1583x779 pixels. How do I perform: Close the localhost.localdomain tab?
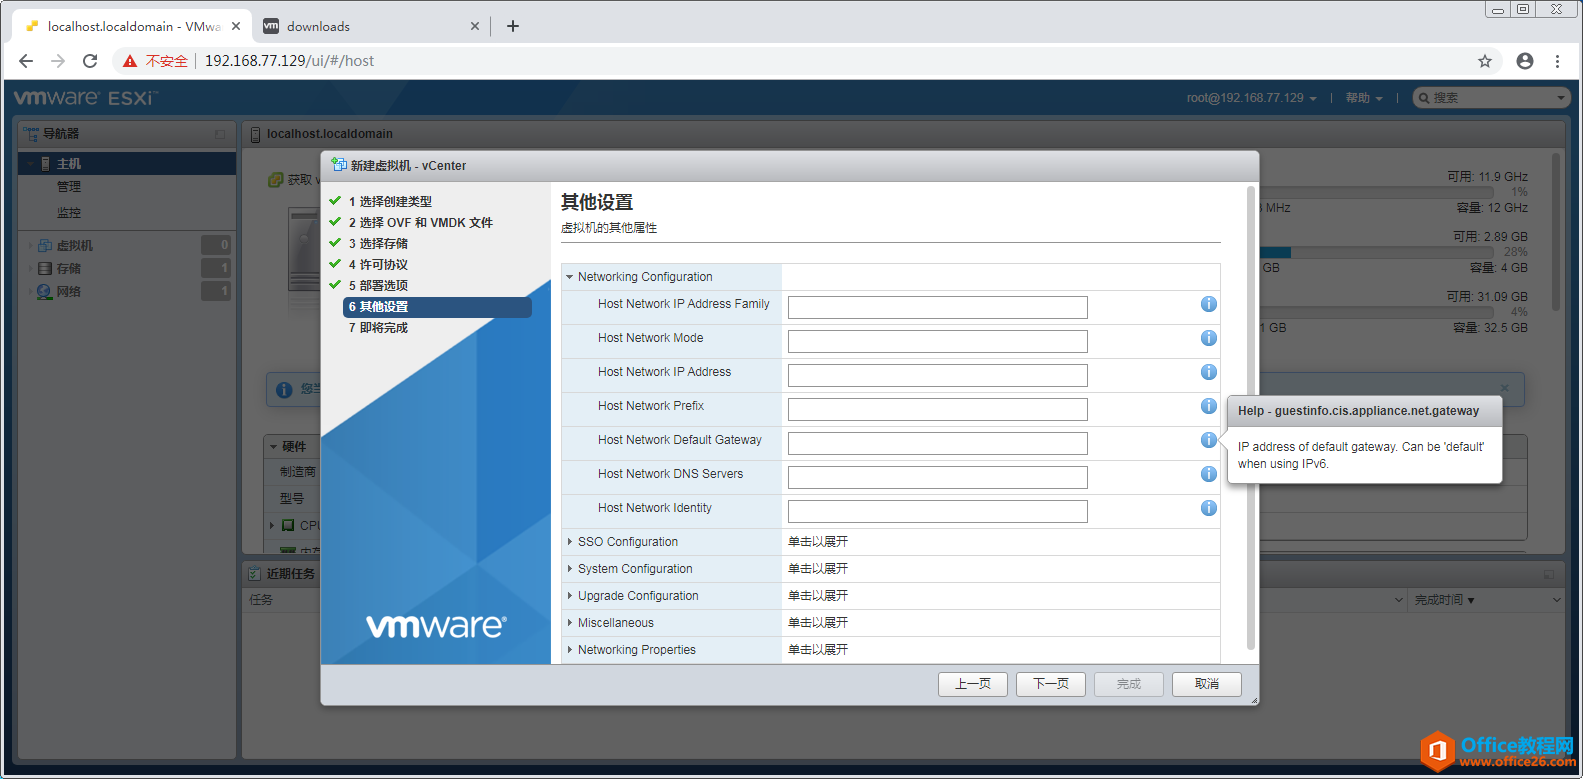point(236,26)
